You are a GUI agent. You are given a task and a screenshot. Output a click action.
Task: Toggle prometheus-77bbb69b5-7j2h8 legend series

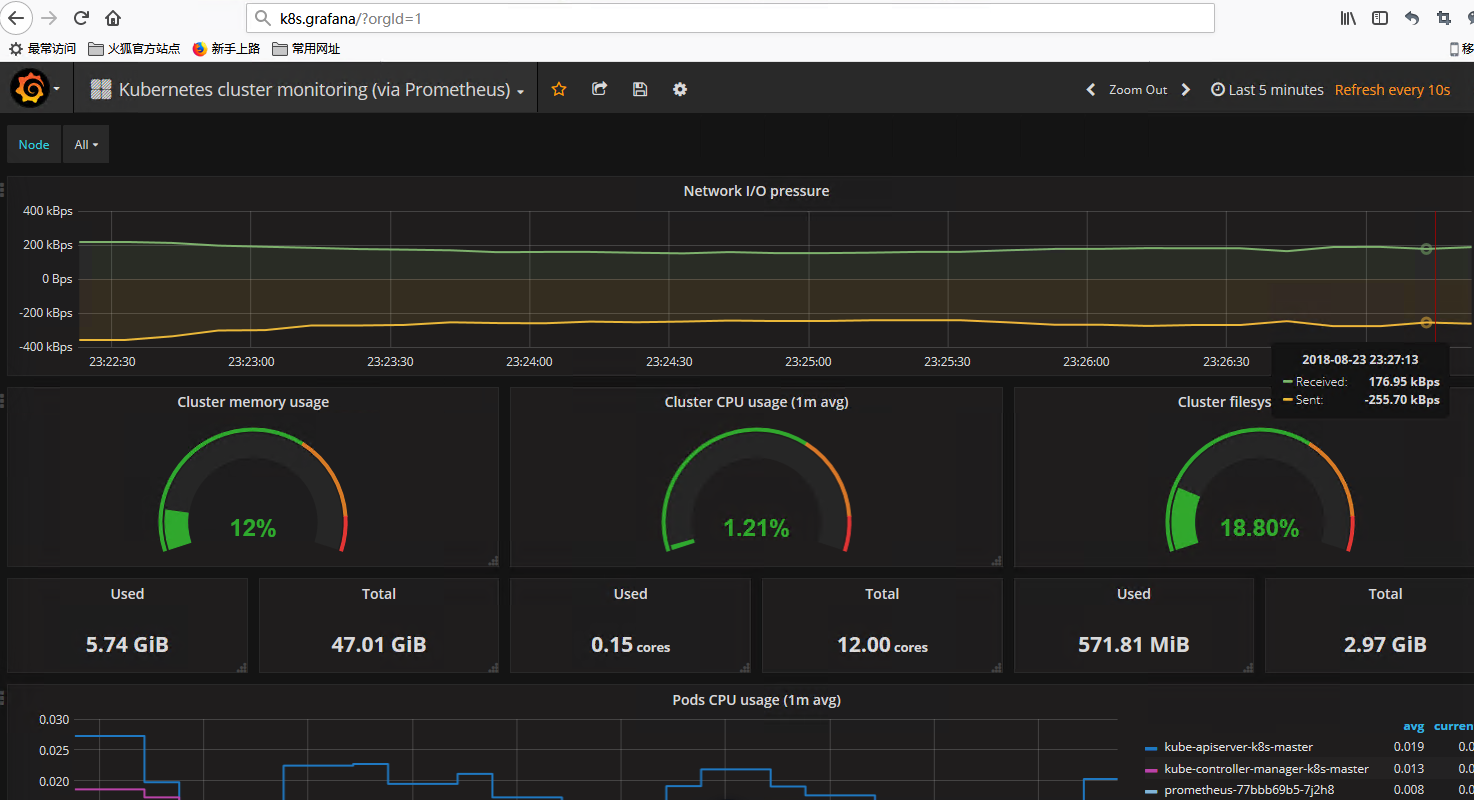pyautogui.click(x=1249, y=790)
